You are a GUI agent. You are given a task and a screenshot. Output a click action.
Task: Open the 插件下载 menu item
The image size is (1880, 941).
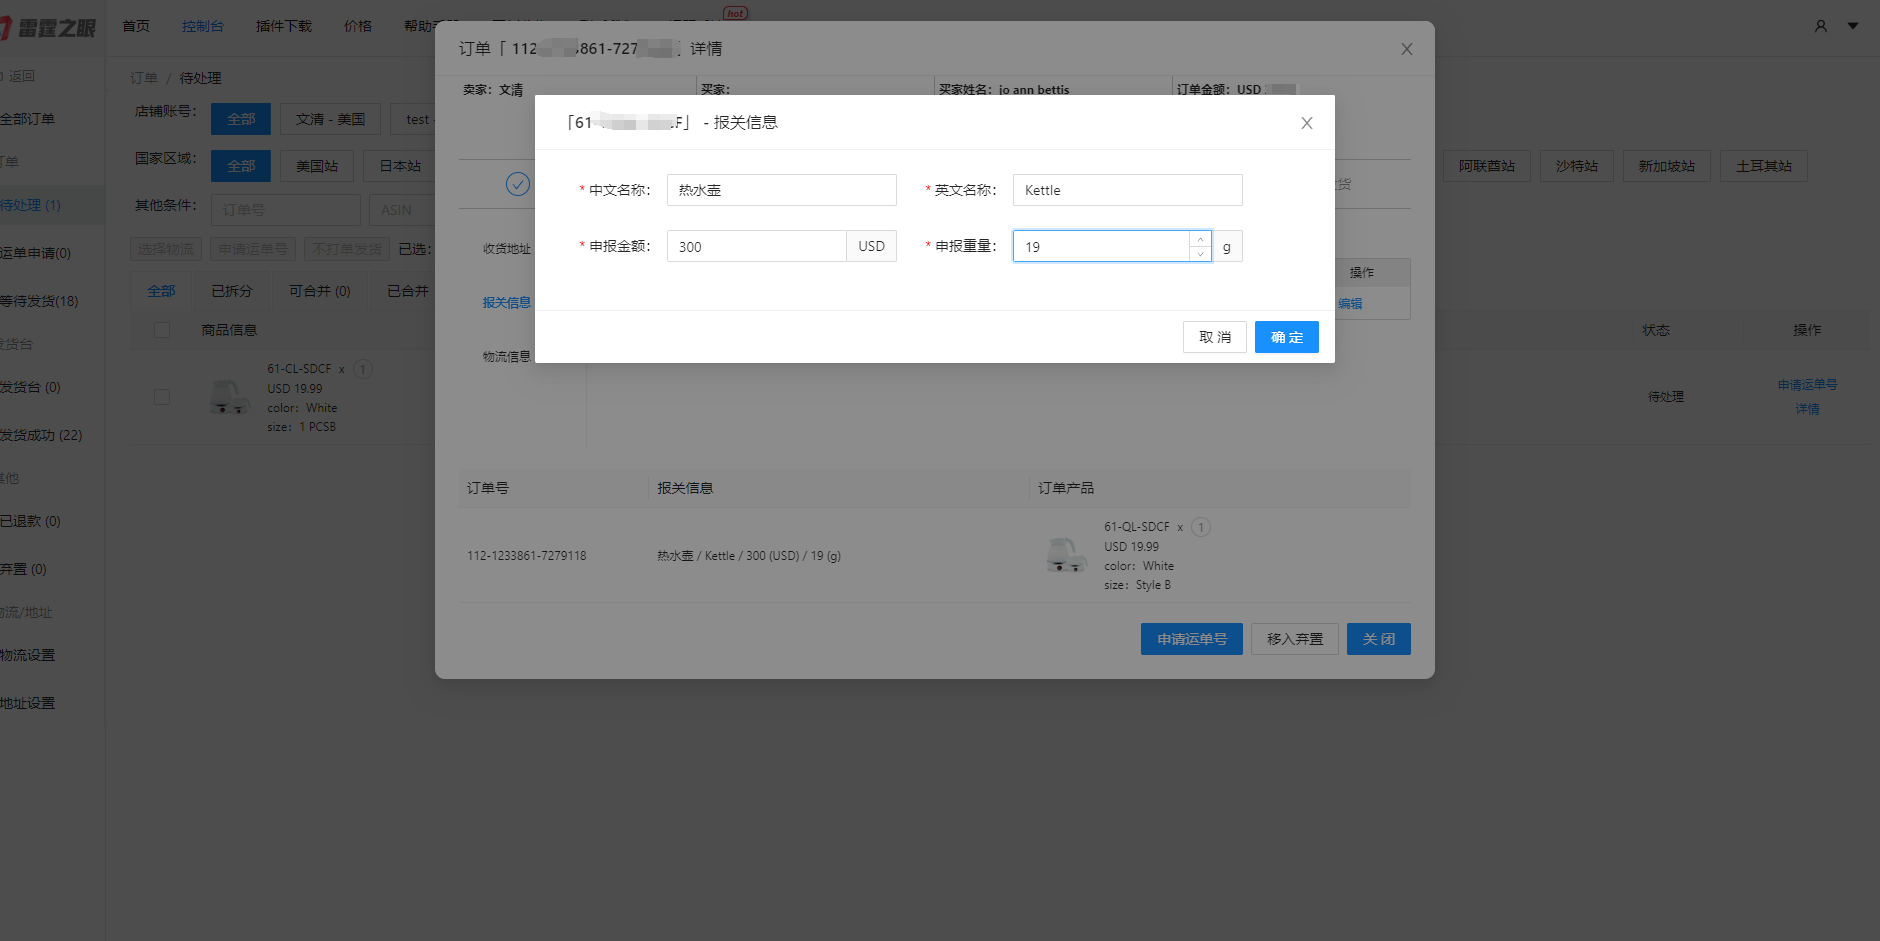pos(283,26)
